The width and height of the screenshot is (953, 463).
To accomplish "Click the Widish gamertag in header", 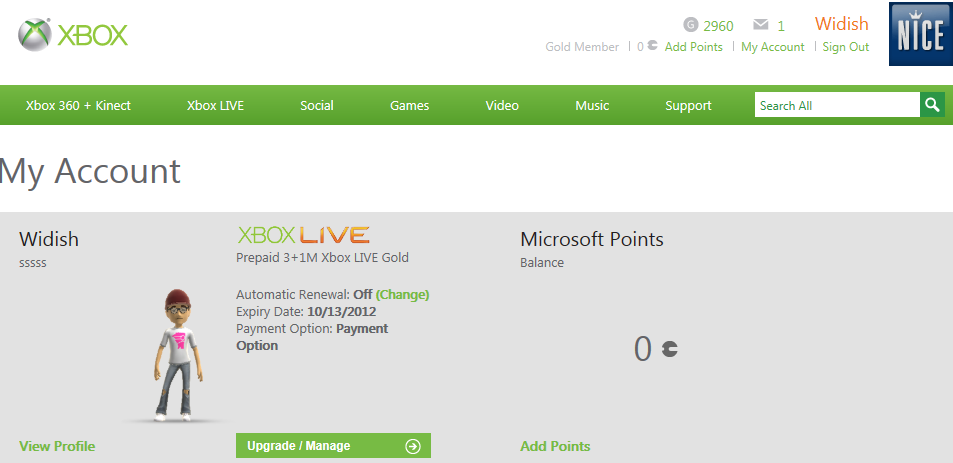I will click(x=841, y=24).
